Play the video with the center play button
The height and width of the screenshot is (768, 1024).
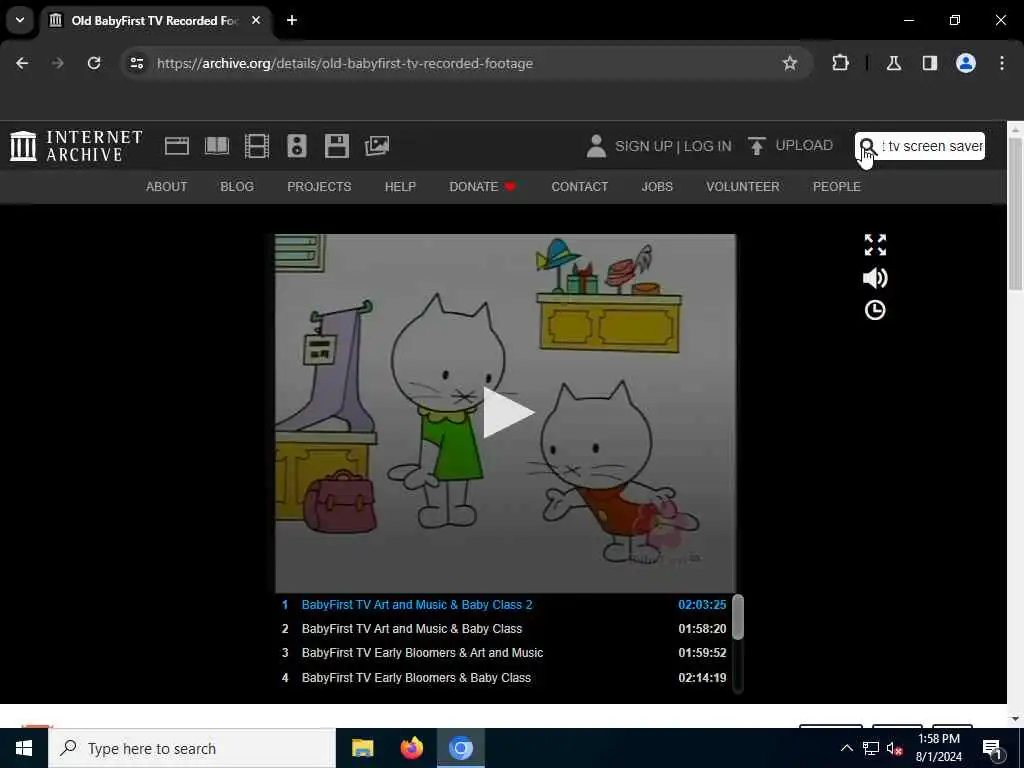click(508, 413)
